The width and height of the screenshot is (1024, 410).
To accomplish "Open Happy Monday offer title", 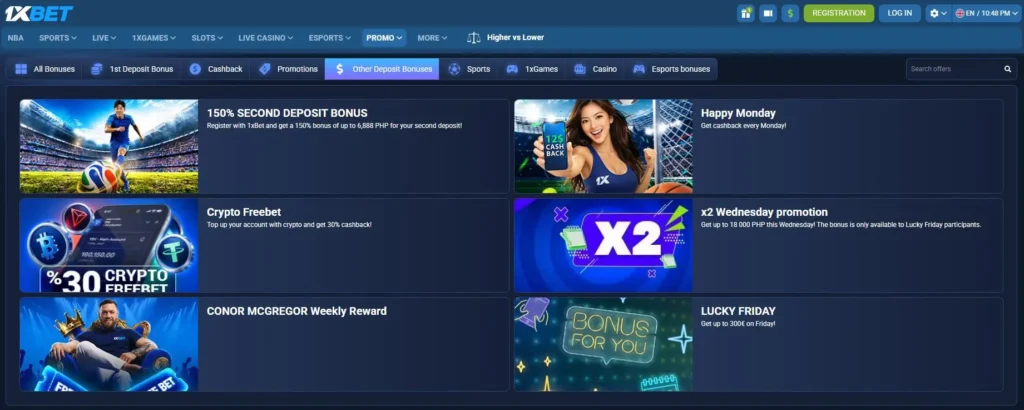I will click(738, 113).
